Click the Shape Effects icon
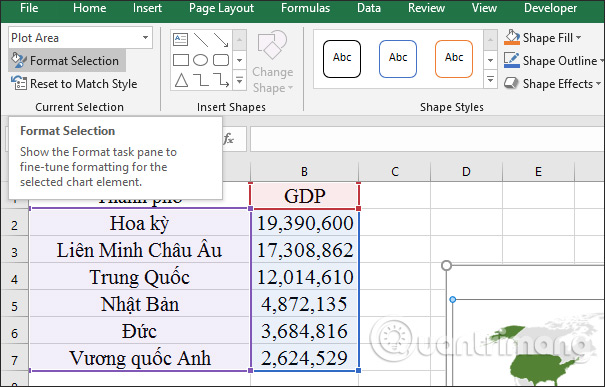Screen dimensions: 605x387 tap(511, 83)
